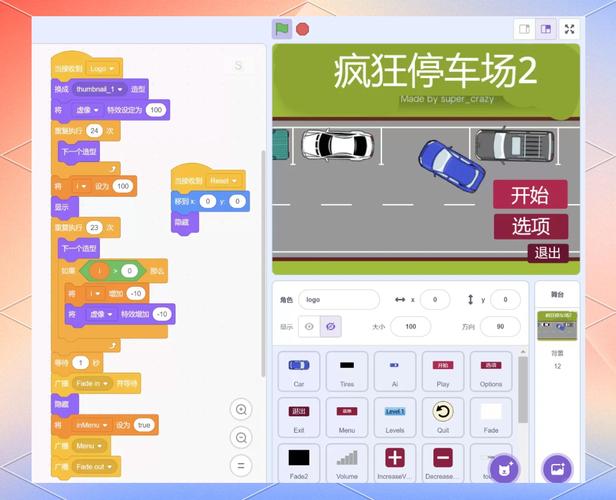Open the Logo message dropdown in hat block
The width and height of the screenshot is (616, 500).
102,69
